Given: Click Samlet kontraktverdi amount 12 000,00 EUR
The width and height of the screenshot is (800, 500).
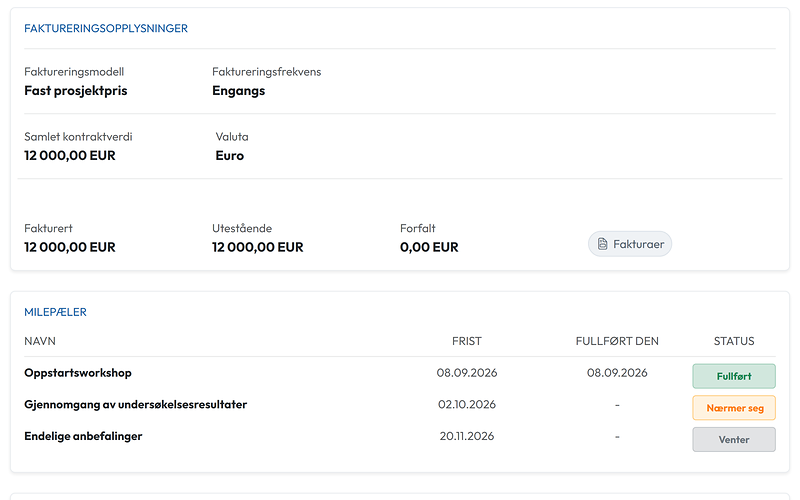Looking at the screenshot, I should pyautogui.click(x=69, y=156).
